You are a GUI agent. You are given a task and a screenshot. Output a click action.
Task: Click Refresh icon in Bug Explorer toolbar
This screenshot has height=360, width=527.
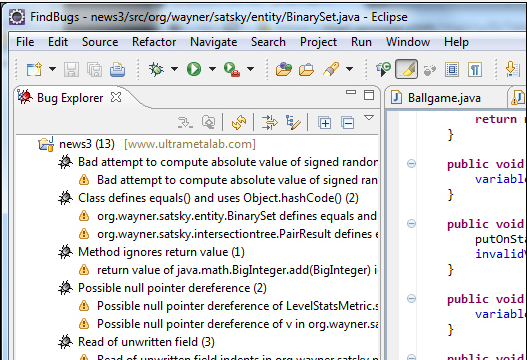[x=239, y=122]
